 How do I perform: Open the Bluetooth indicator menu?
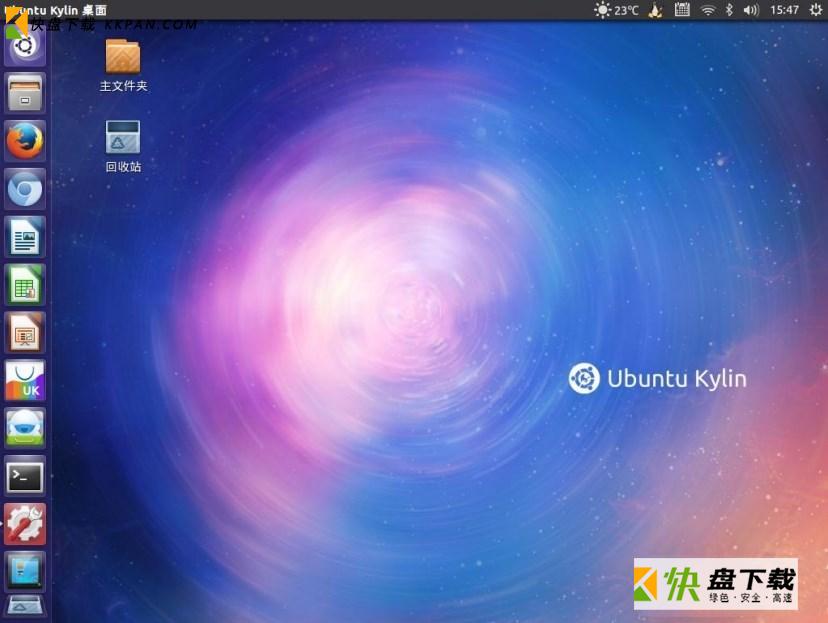[x=729, y=10]
